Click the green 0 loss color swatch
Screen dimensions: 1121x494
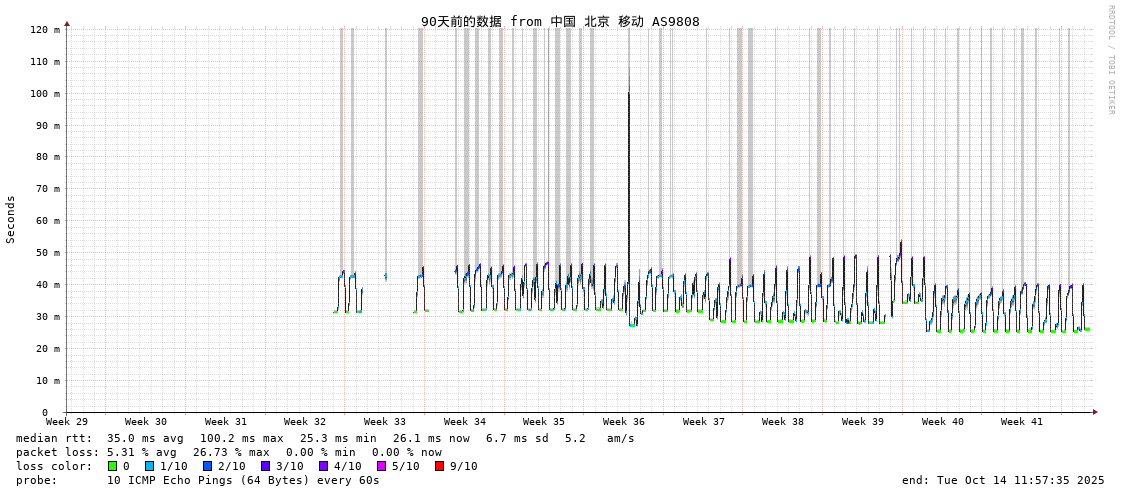(112, 466)
